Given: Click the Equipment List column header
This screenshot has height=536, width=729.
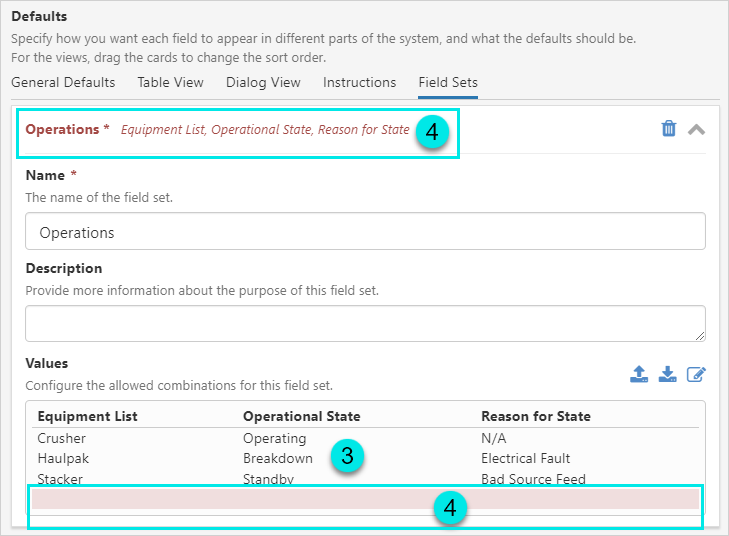Looking at the screenshot, I should 87,416.
